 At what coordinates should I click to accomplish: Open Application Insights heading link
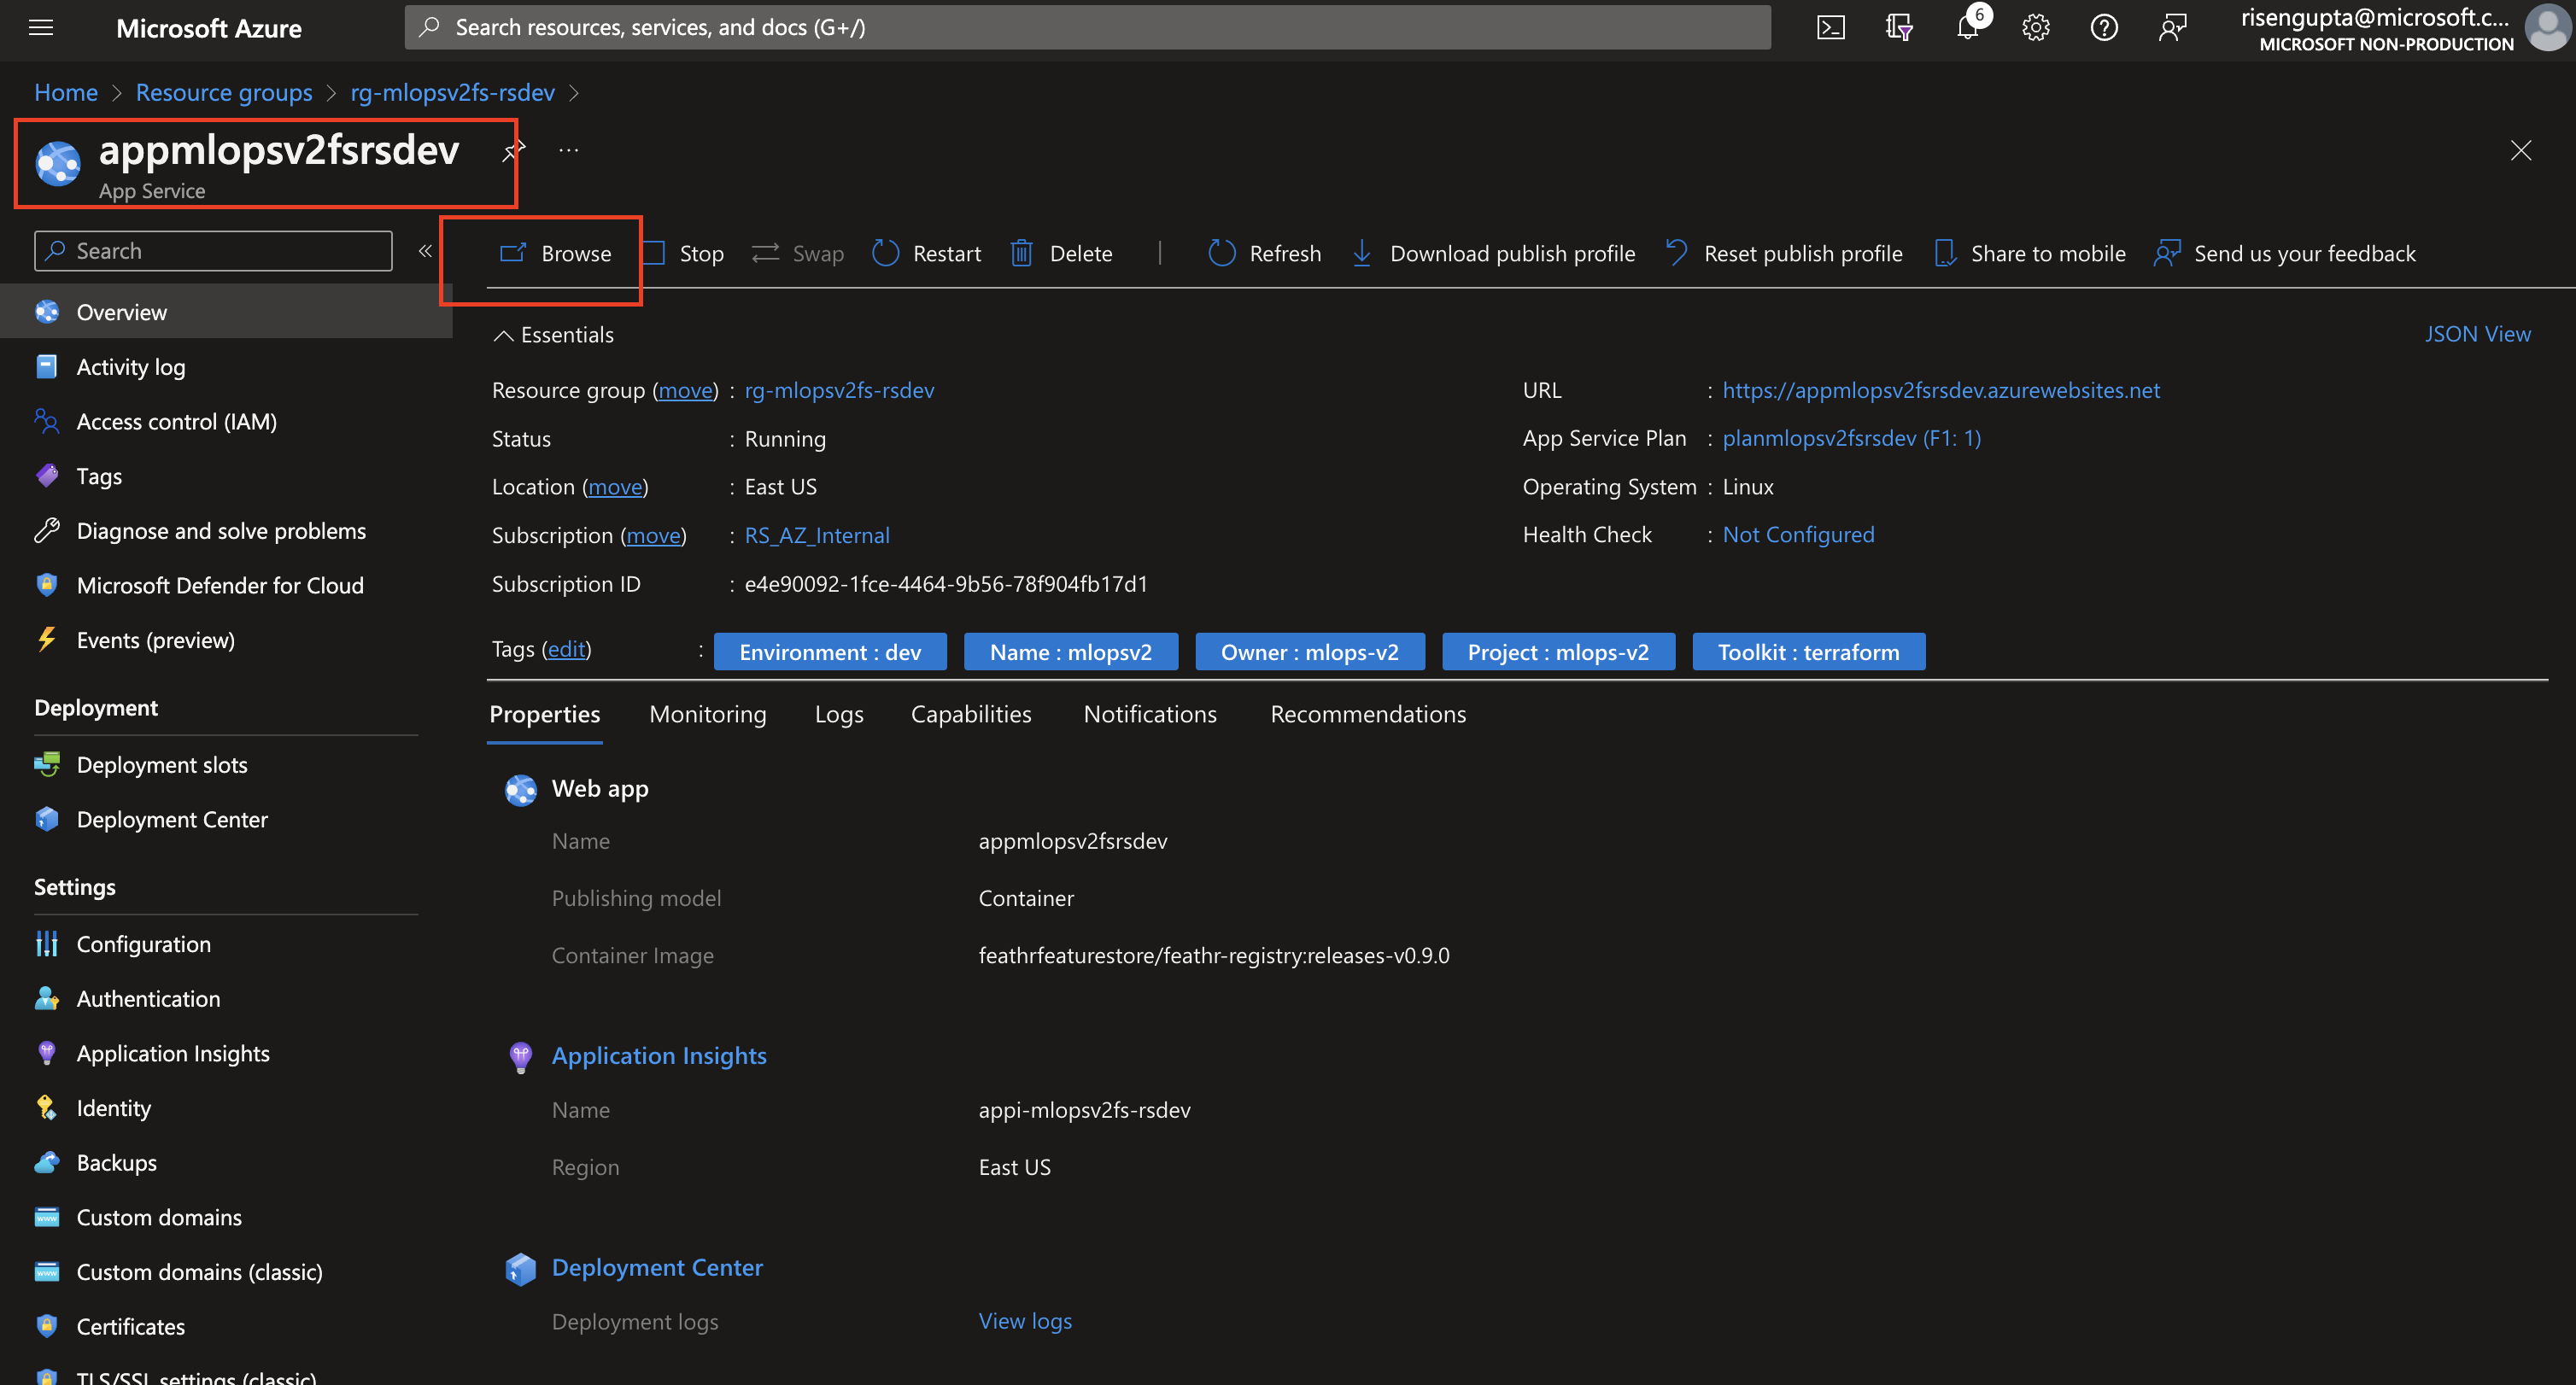(659, 1056)
